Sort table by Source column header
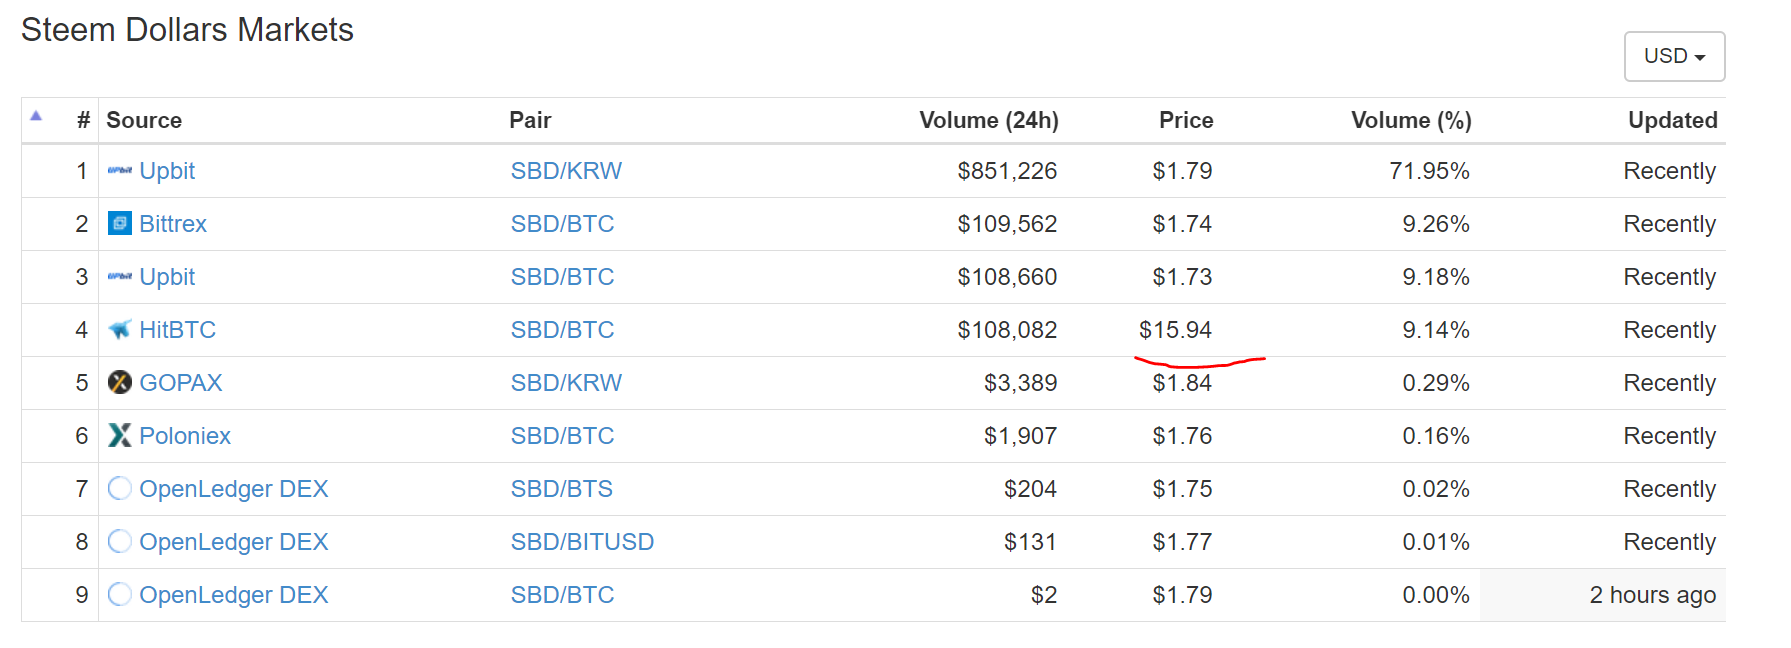The width and height of the screenshot is (1791, 648). point(144,120)
